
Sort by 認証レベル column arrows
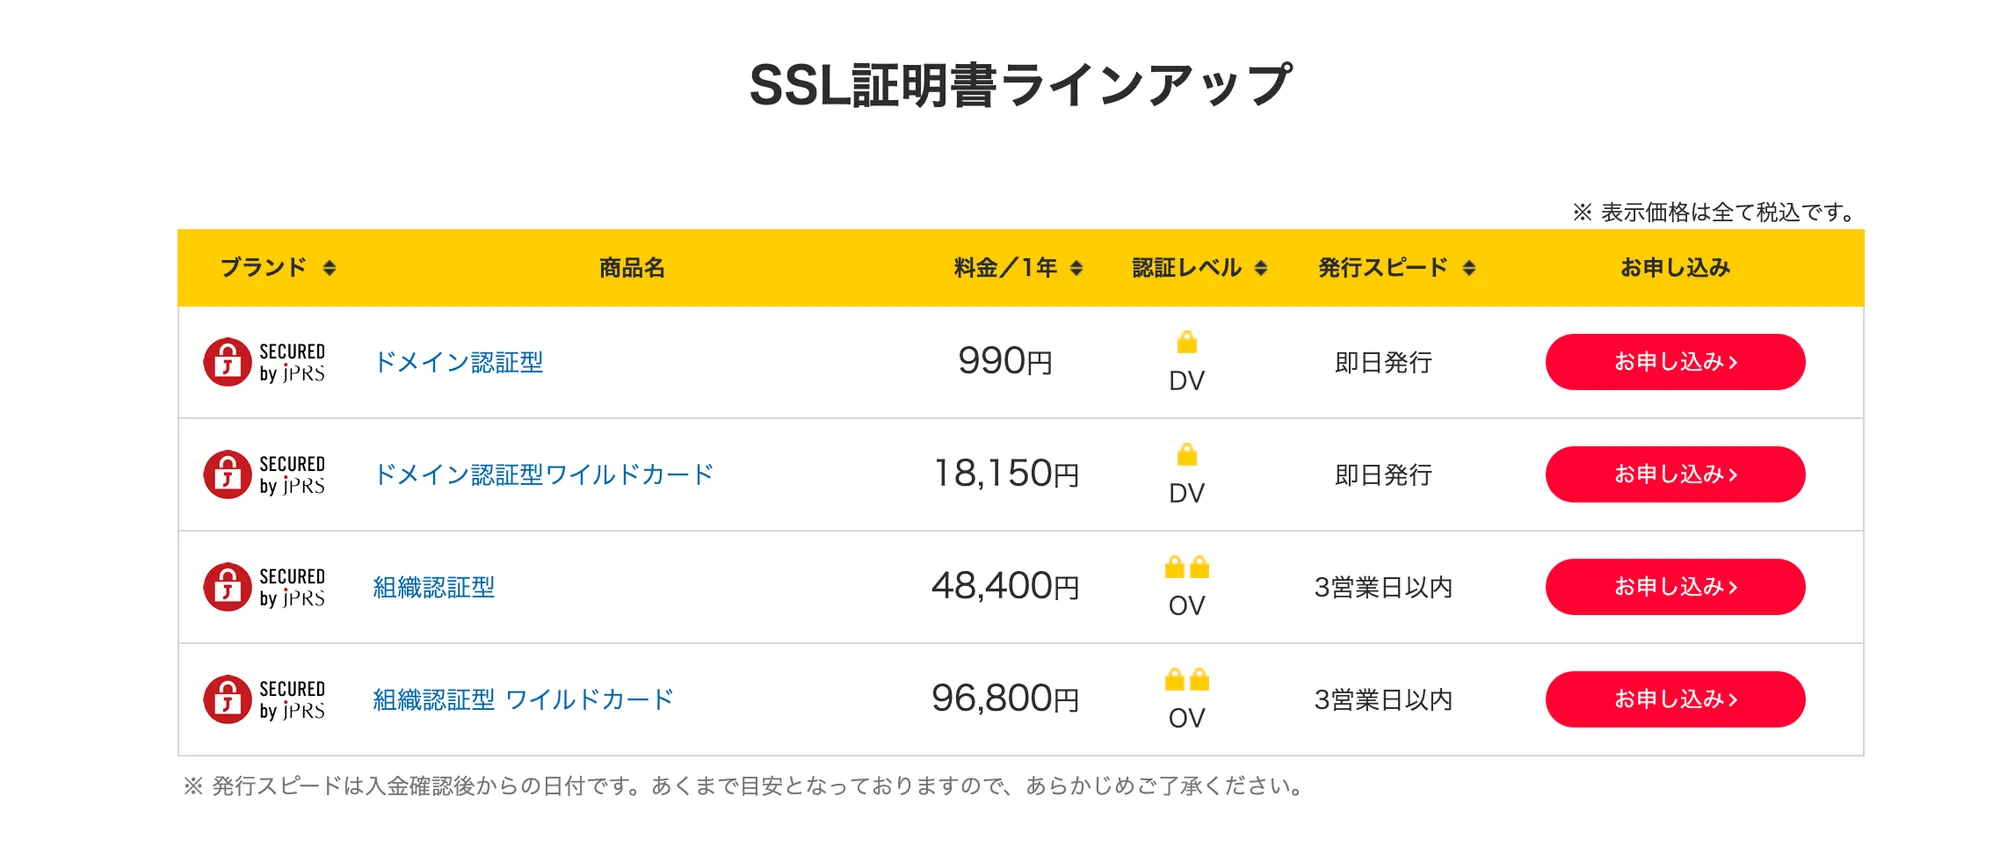1261,268
